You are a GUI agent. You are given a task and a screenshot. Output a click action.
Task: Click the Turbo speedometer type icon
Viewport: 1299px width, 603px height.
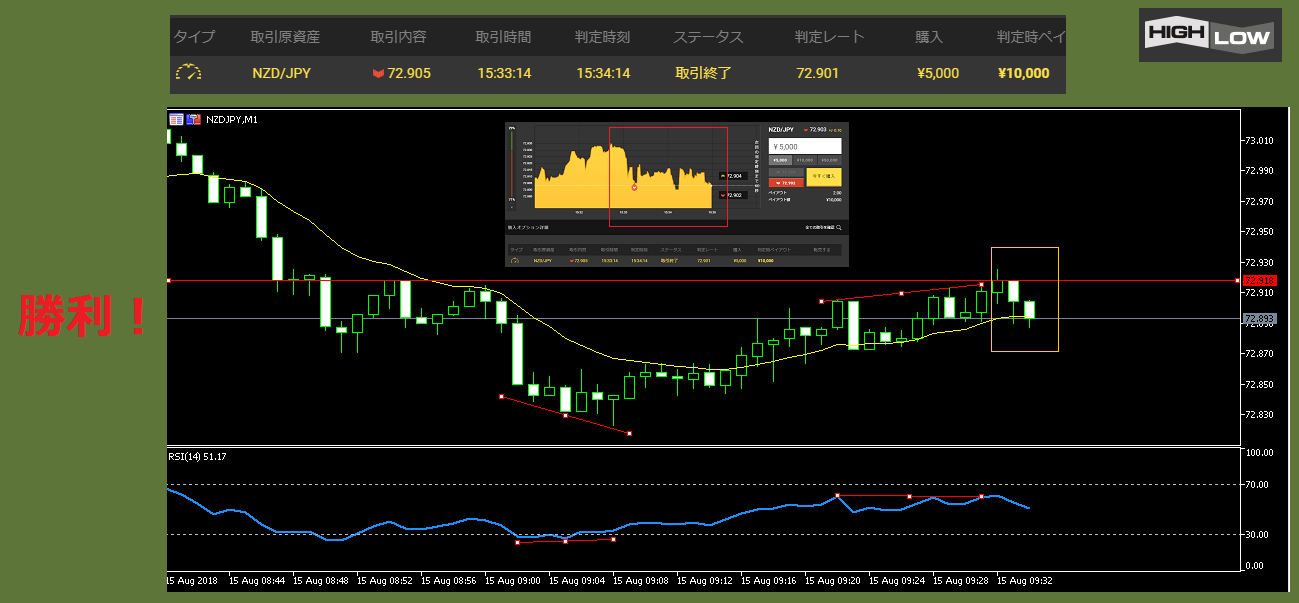point(188,73)
